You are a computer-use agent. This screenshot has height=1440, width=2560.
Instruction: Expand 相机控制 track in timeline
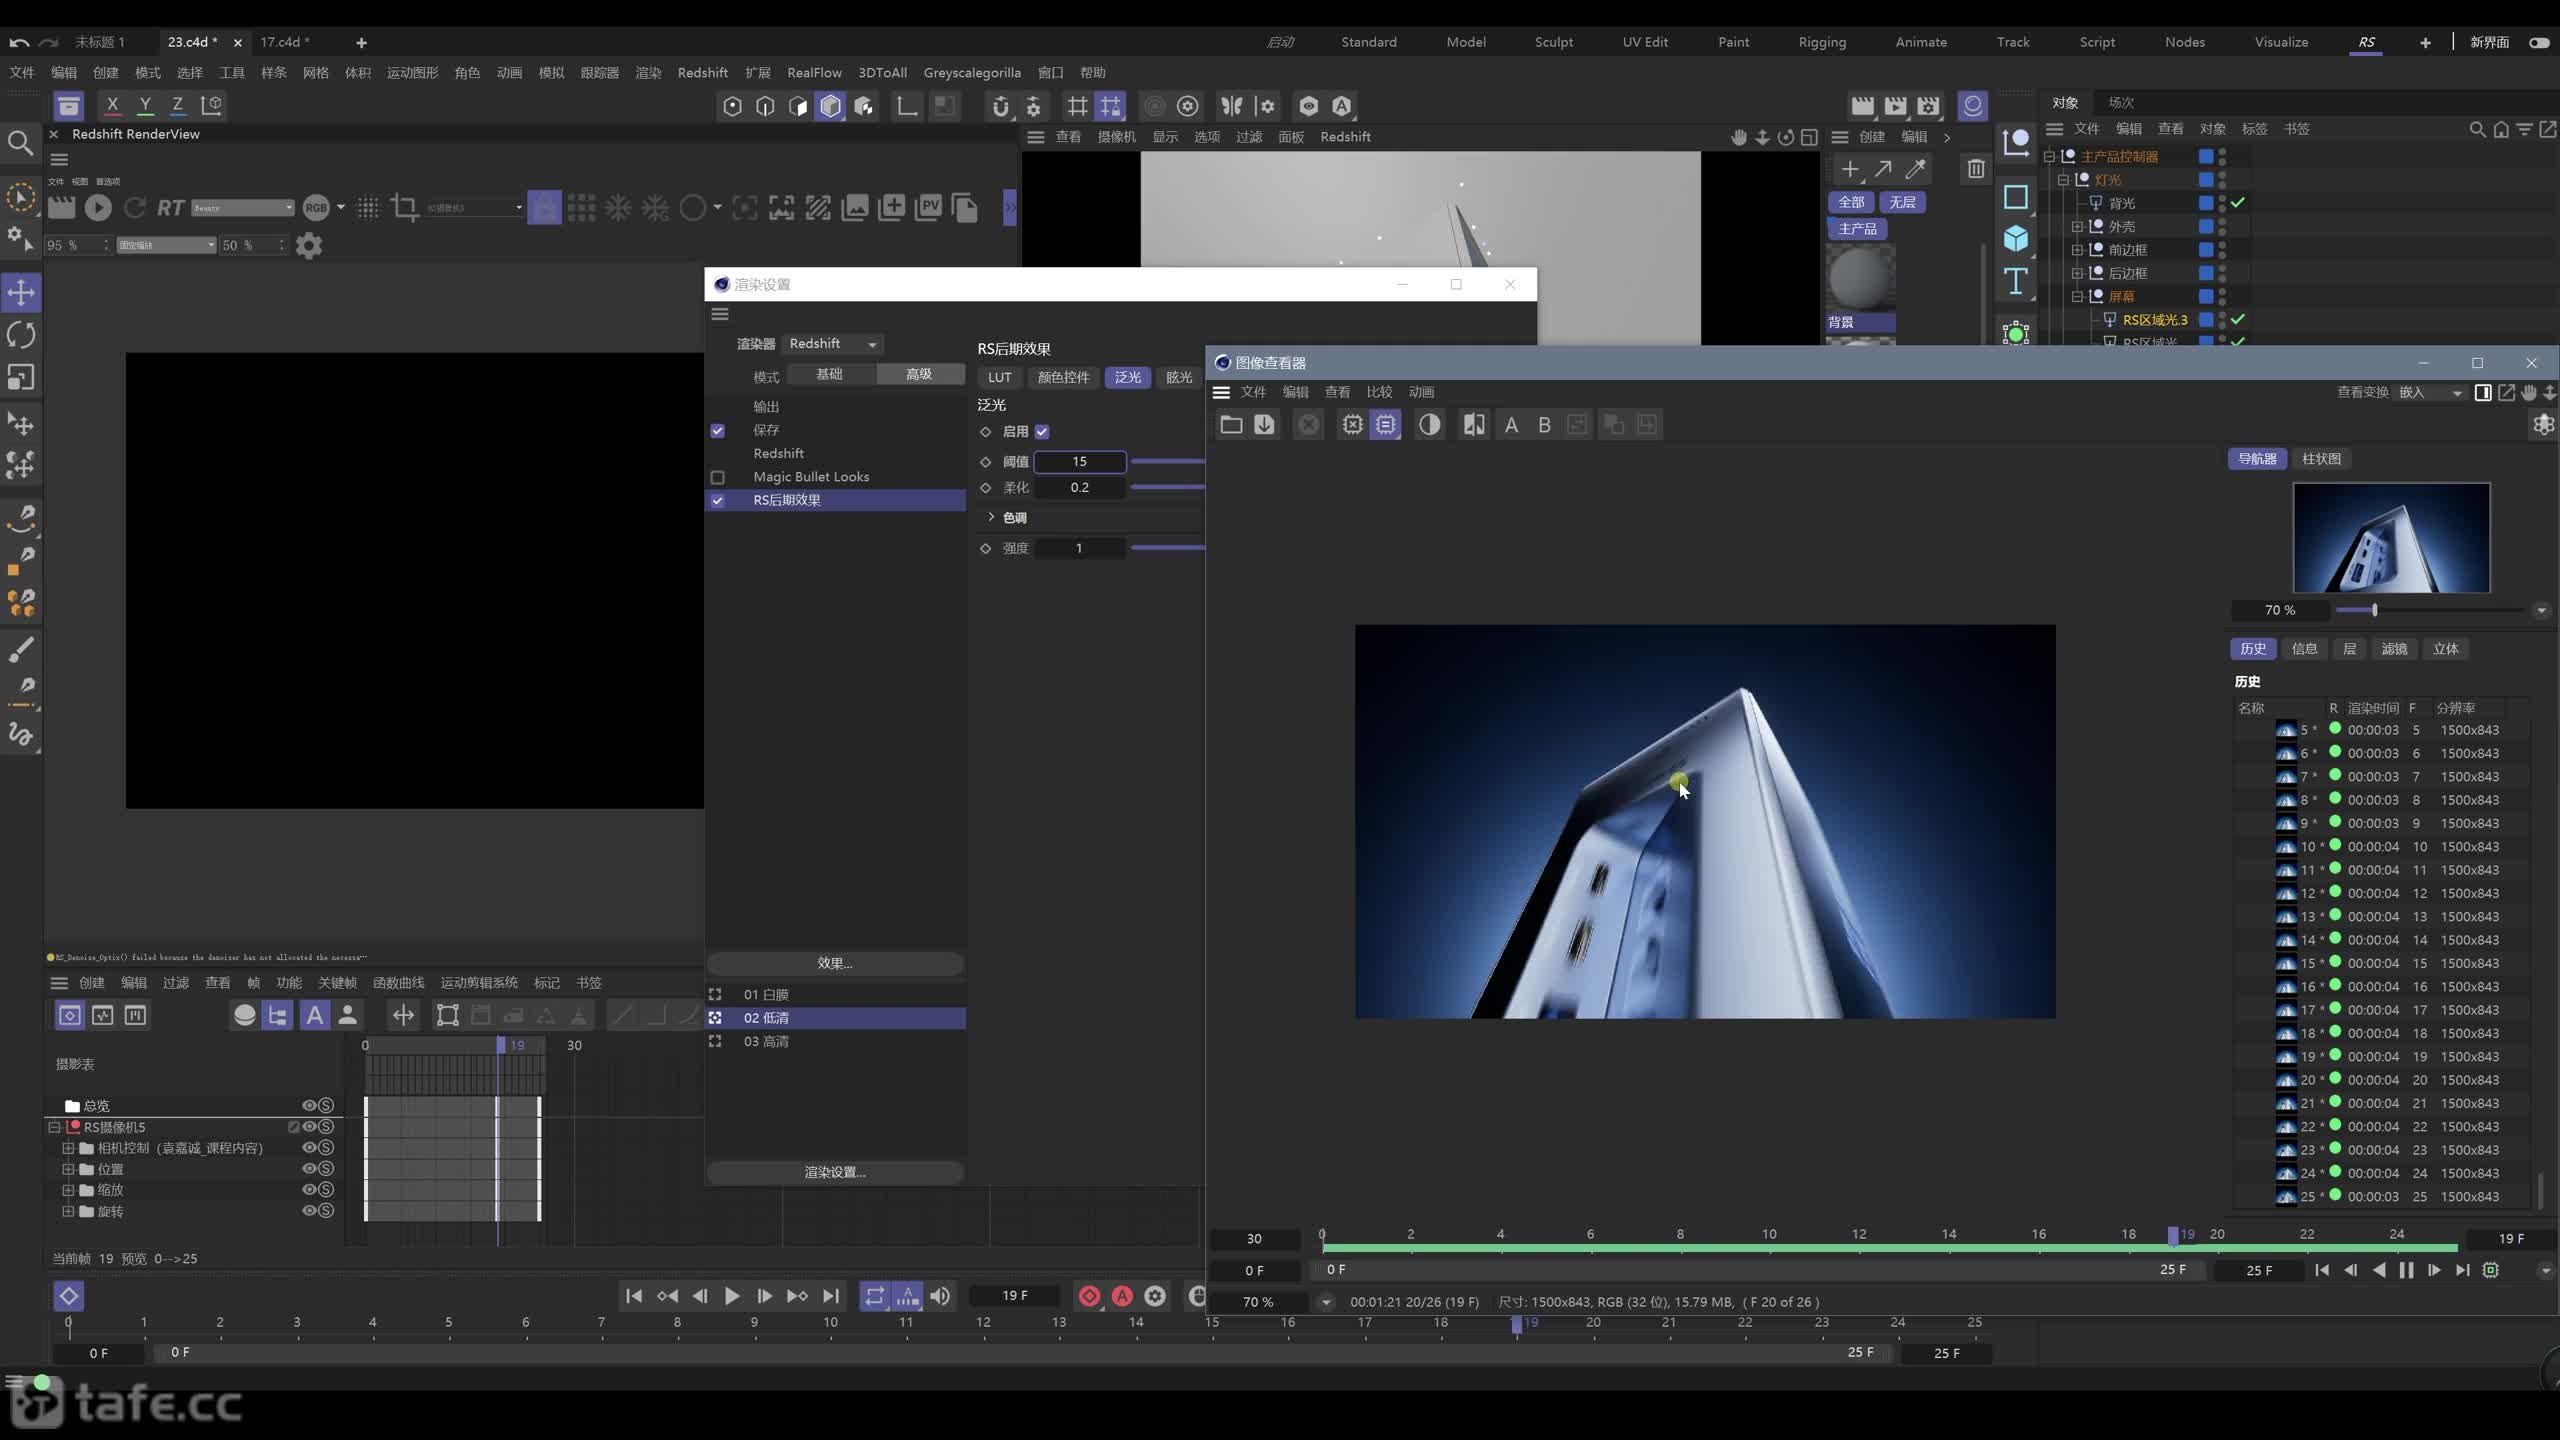(68, 1148)
